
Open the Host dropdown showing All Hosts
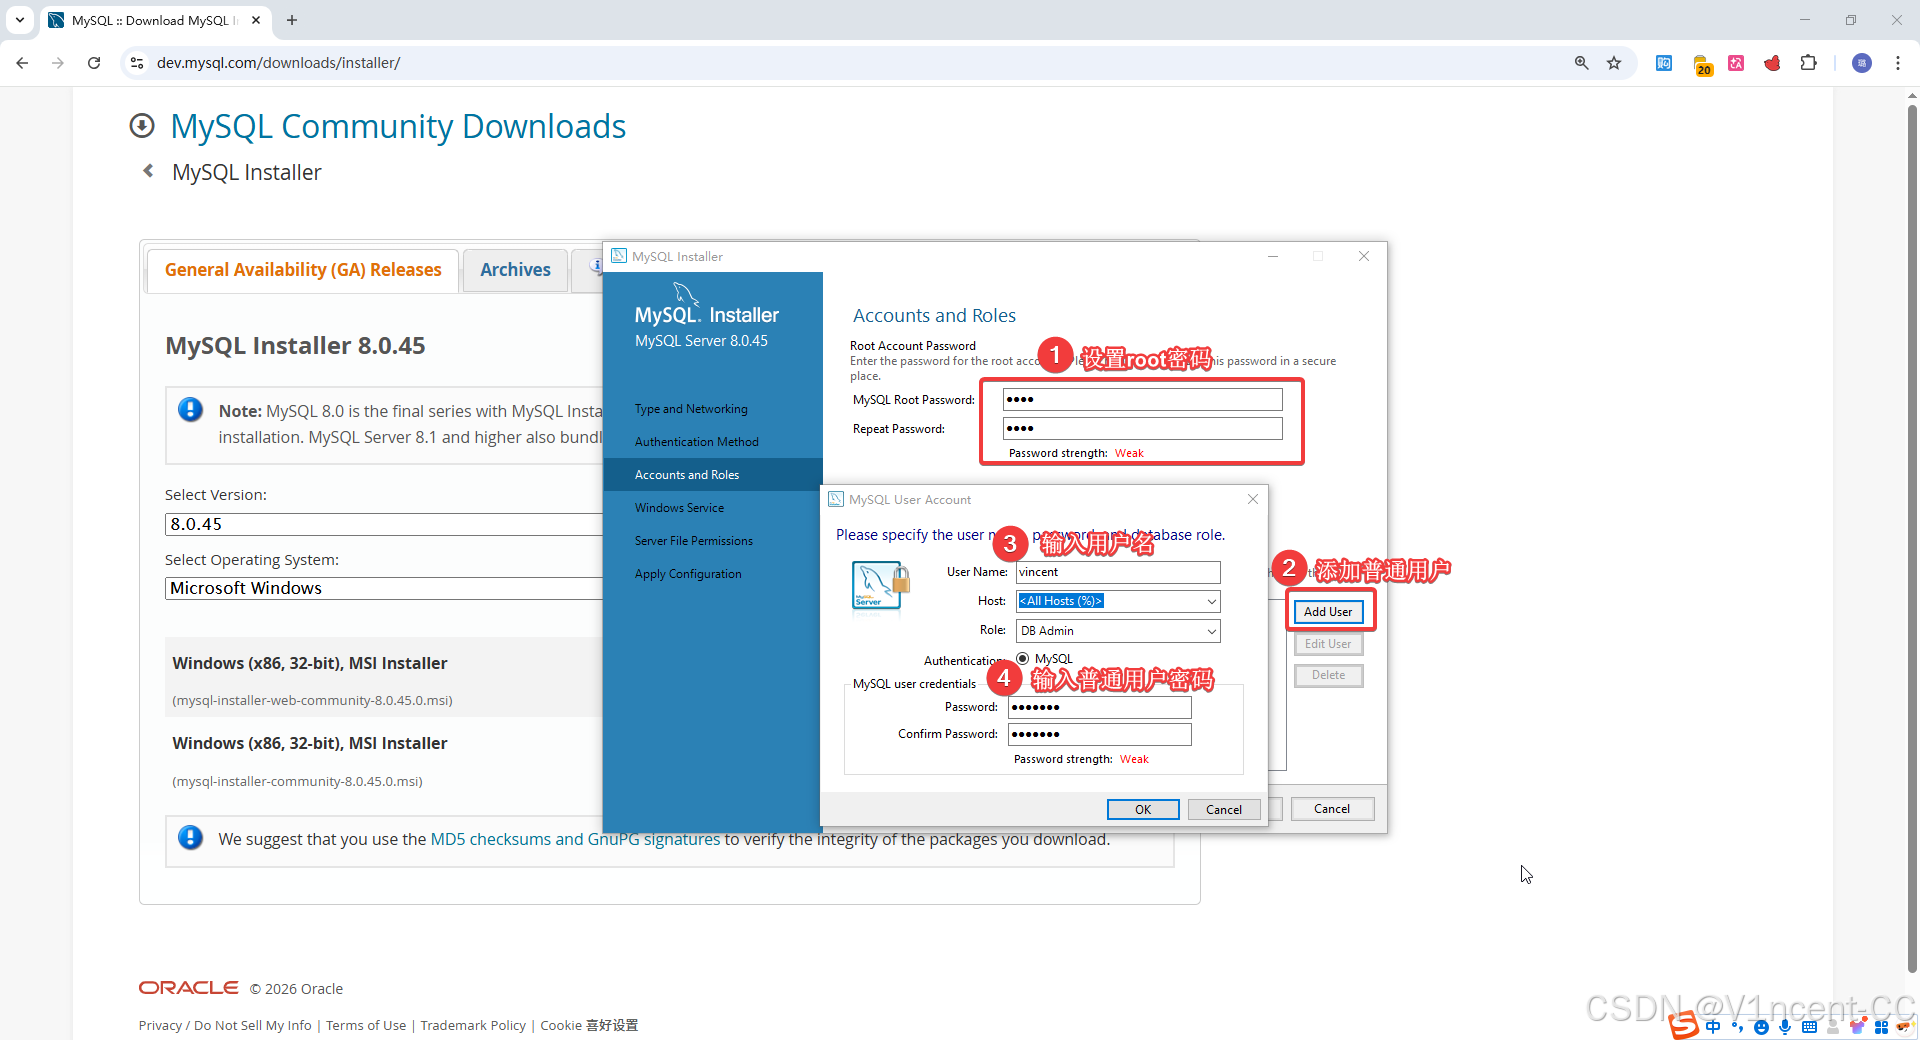pyautogui.click(x=1118, y=601)
